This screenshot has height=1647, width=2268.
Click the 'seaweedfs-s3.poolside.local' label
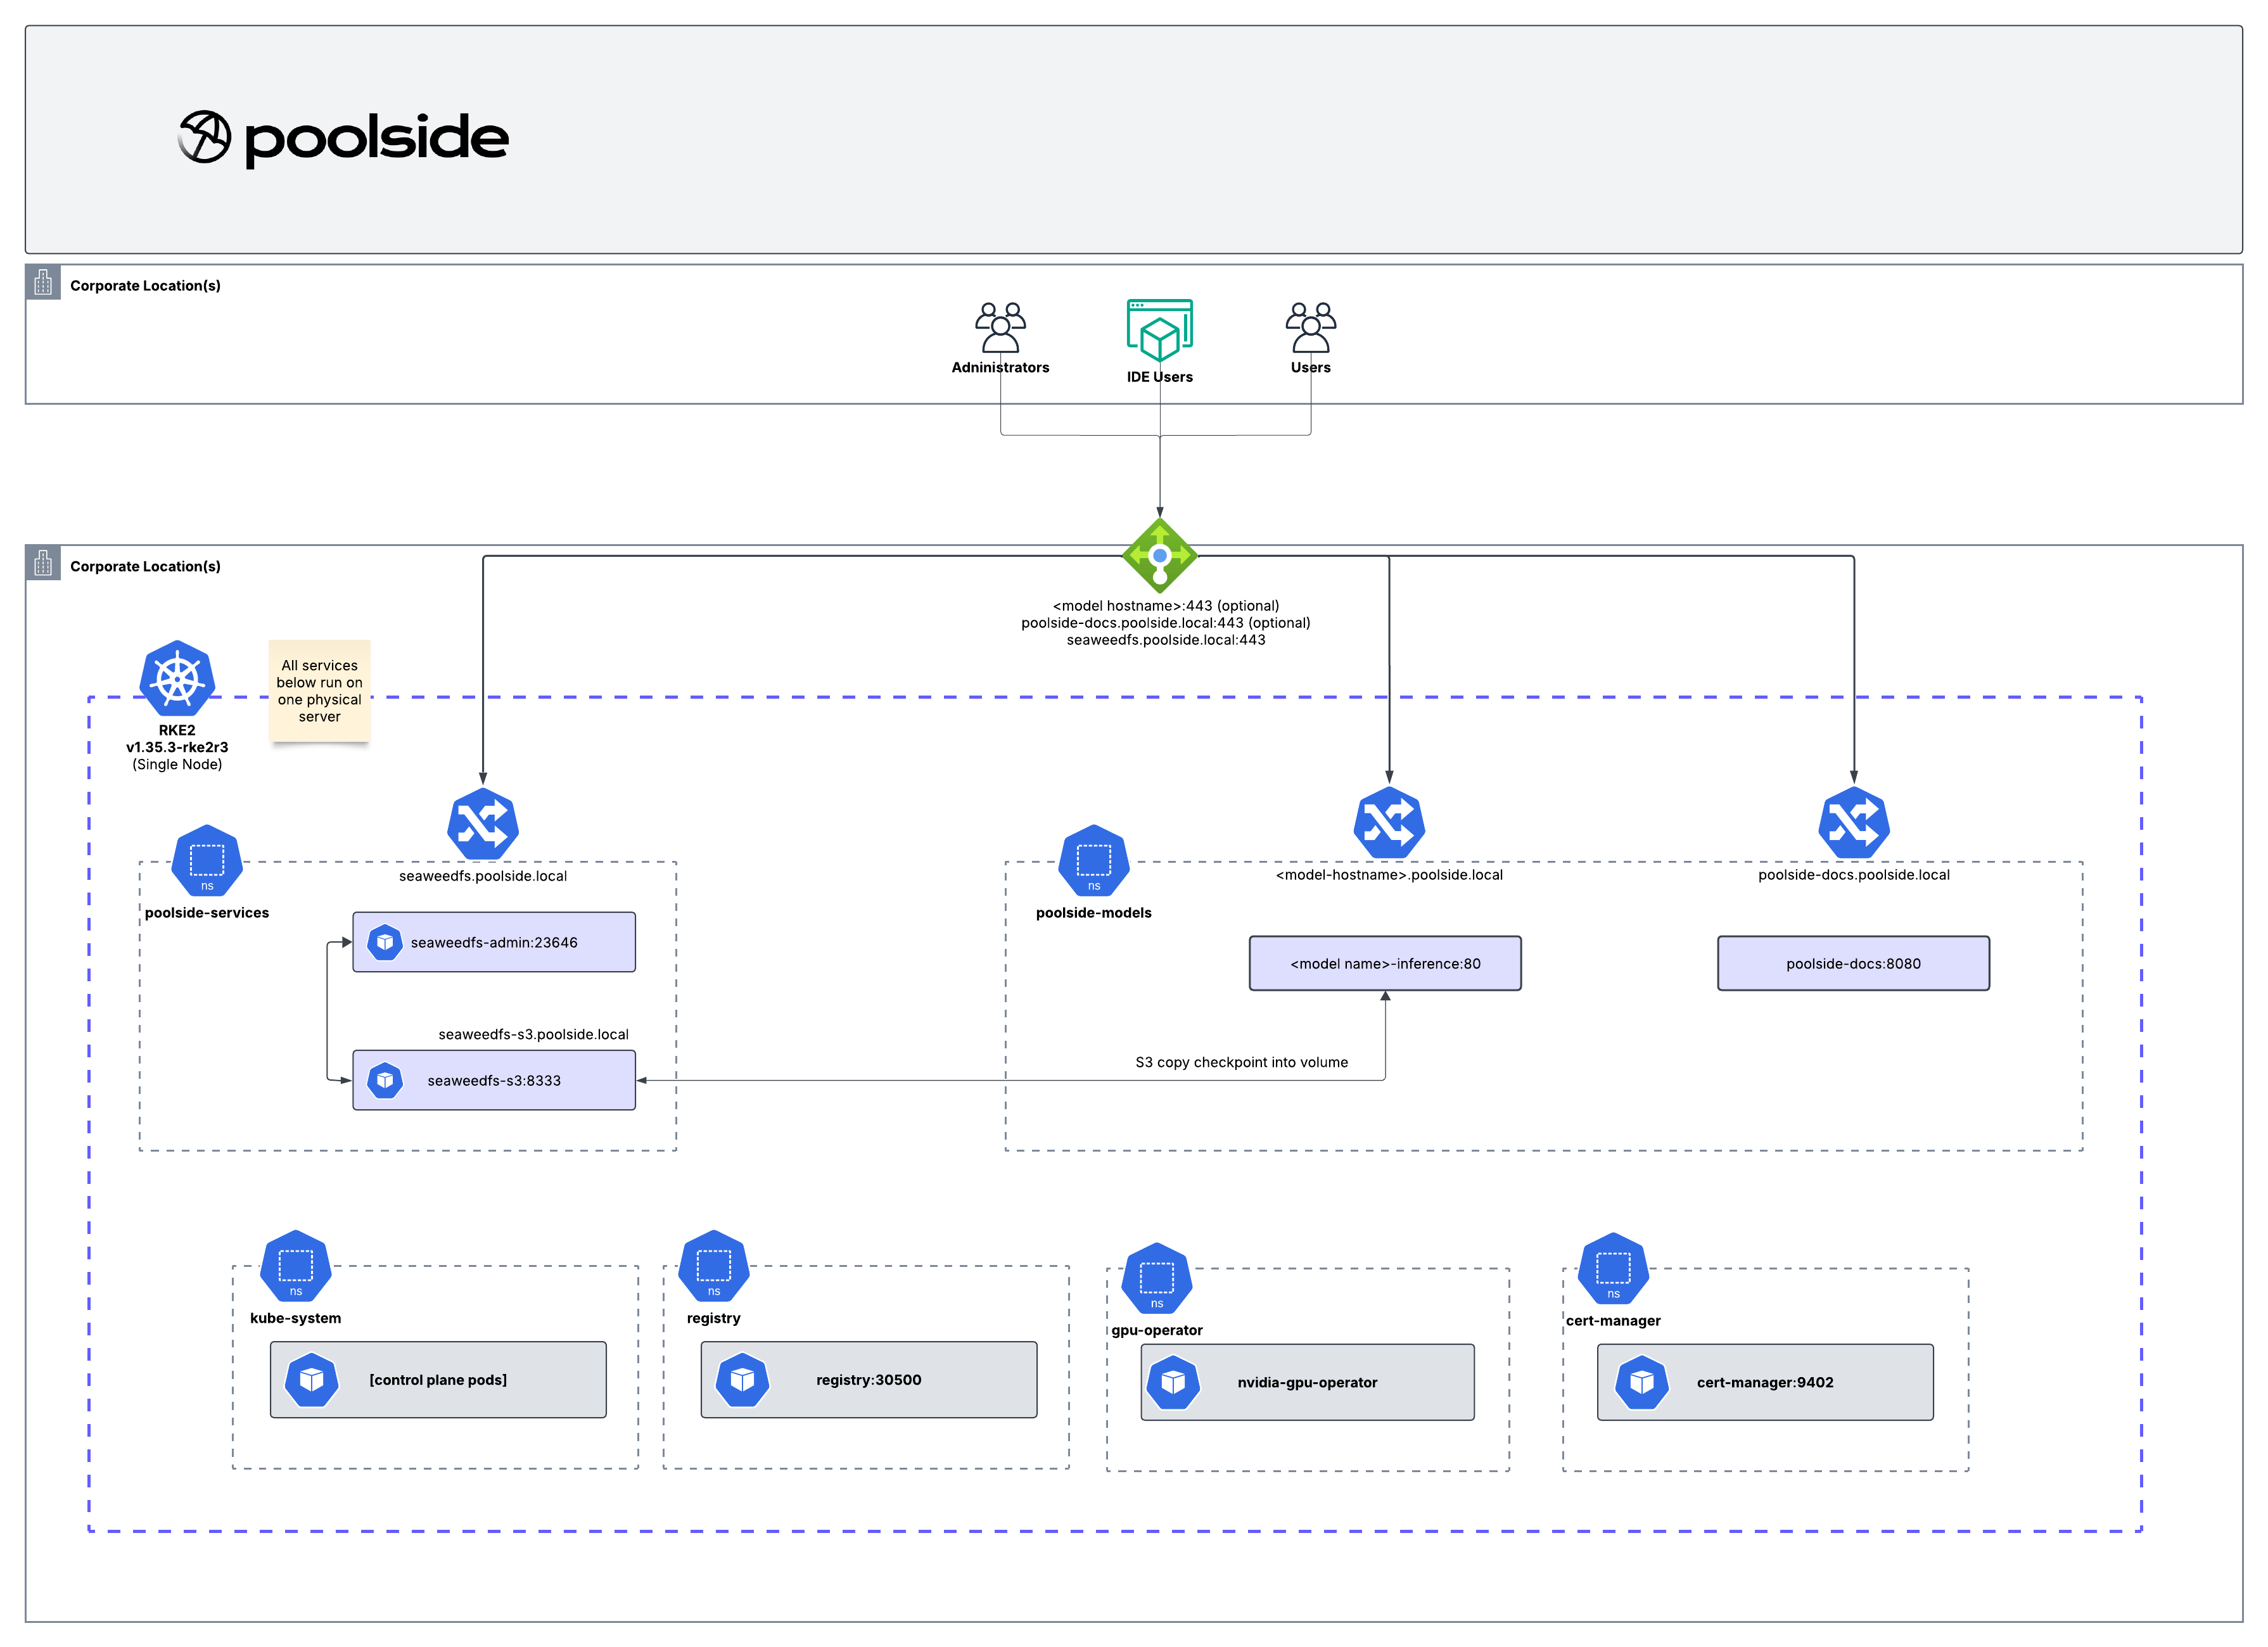534,1034
